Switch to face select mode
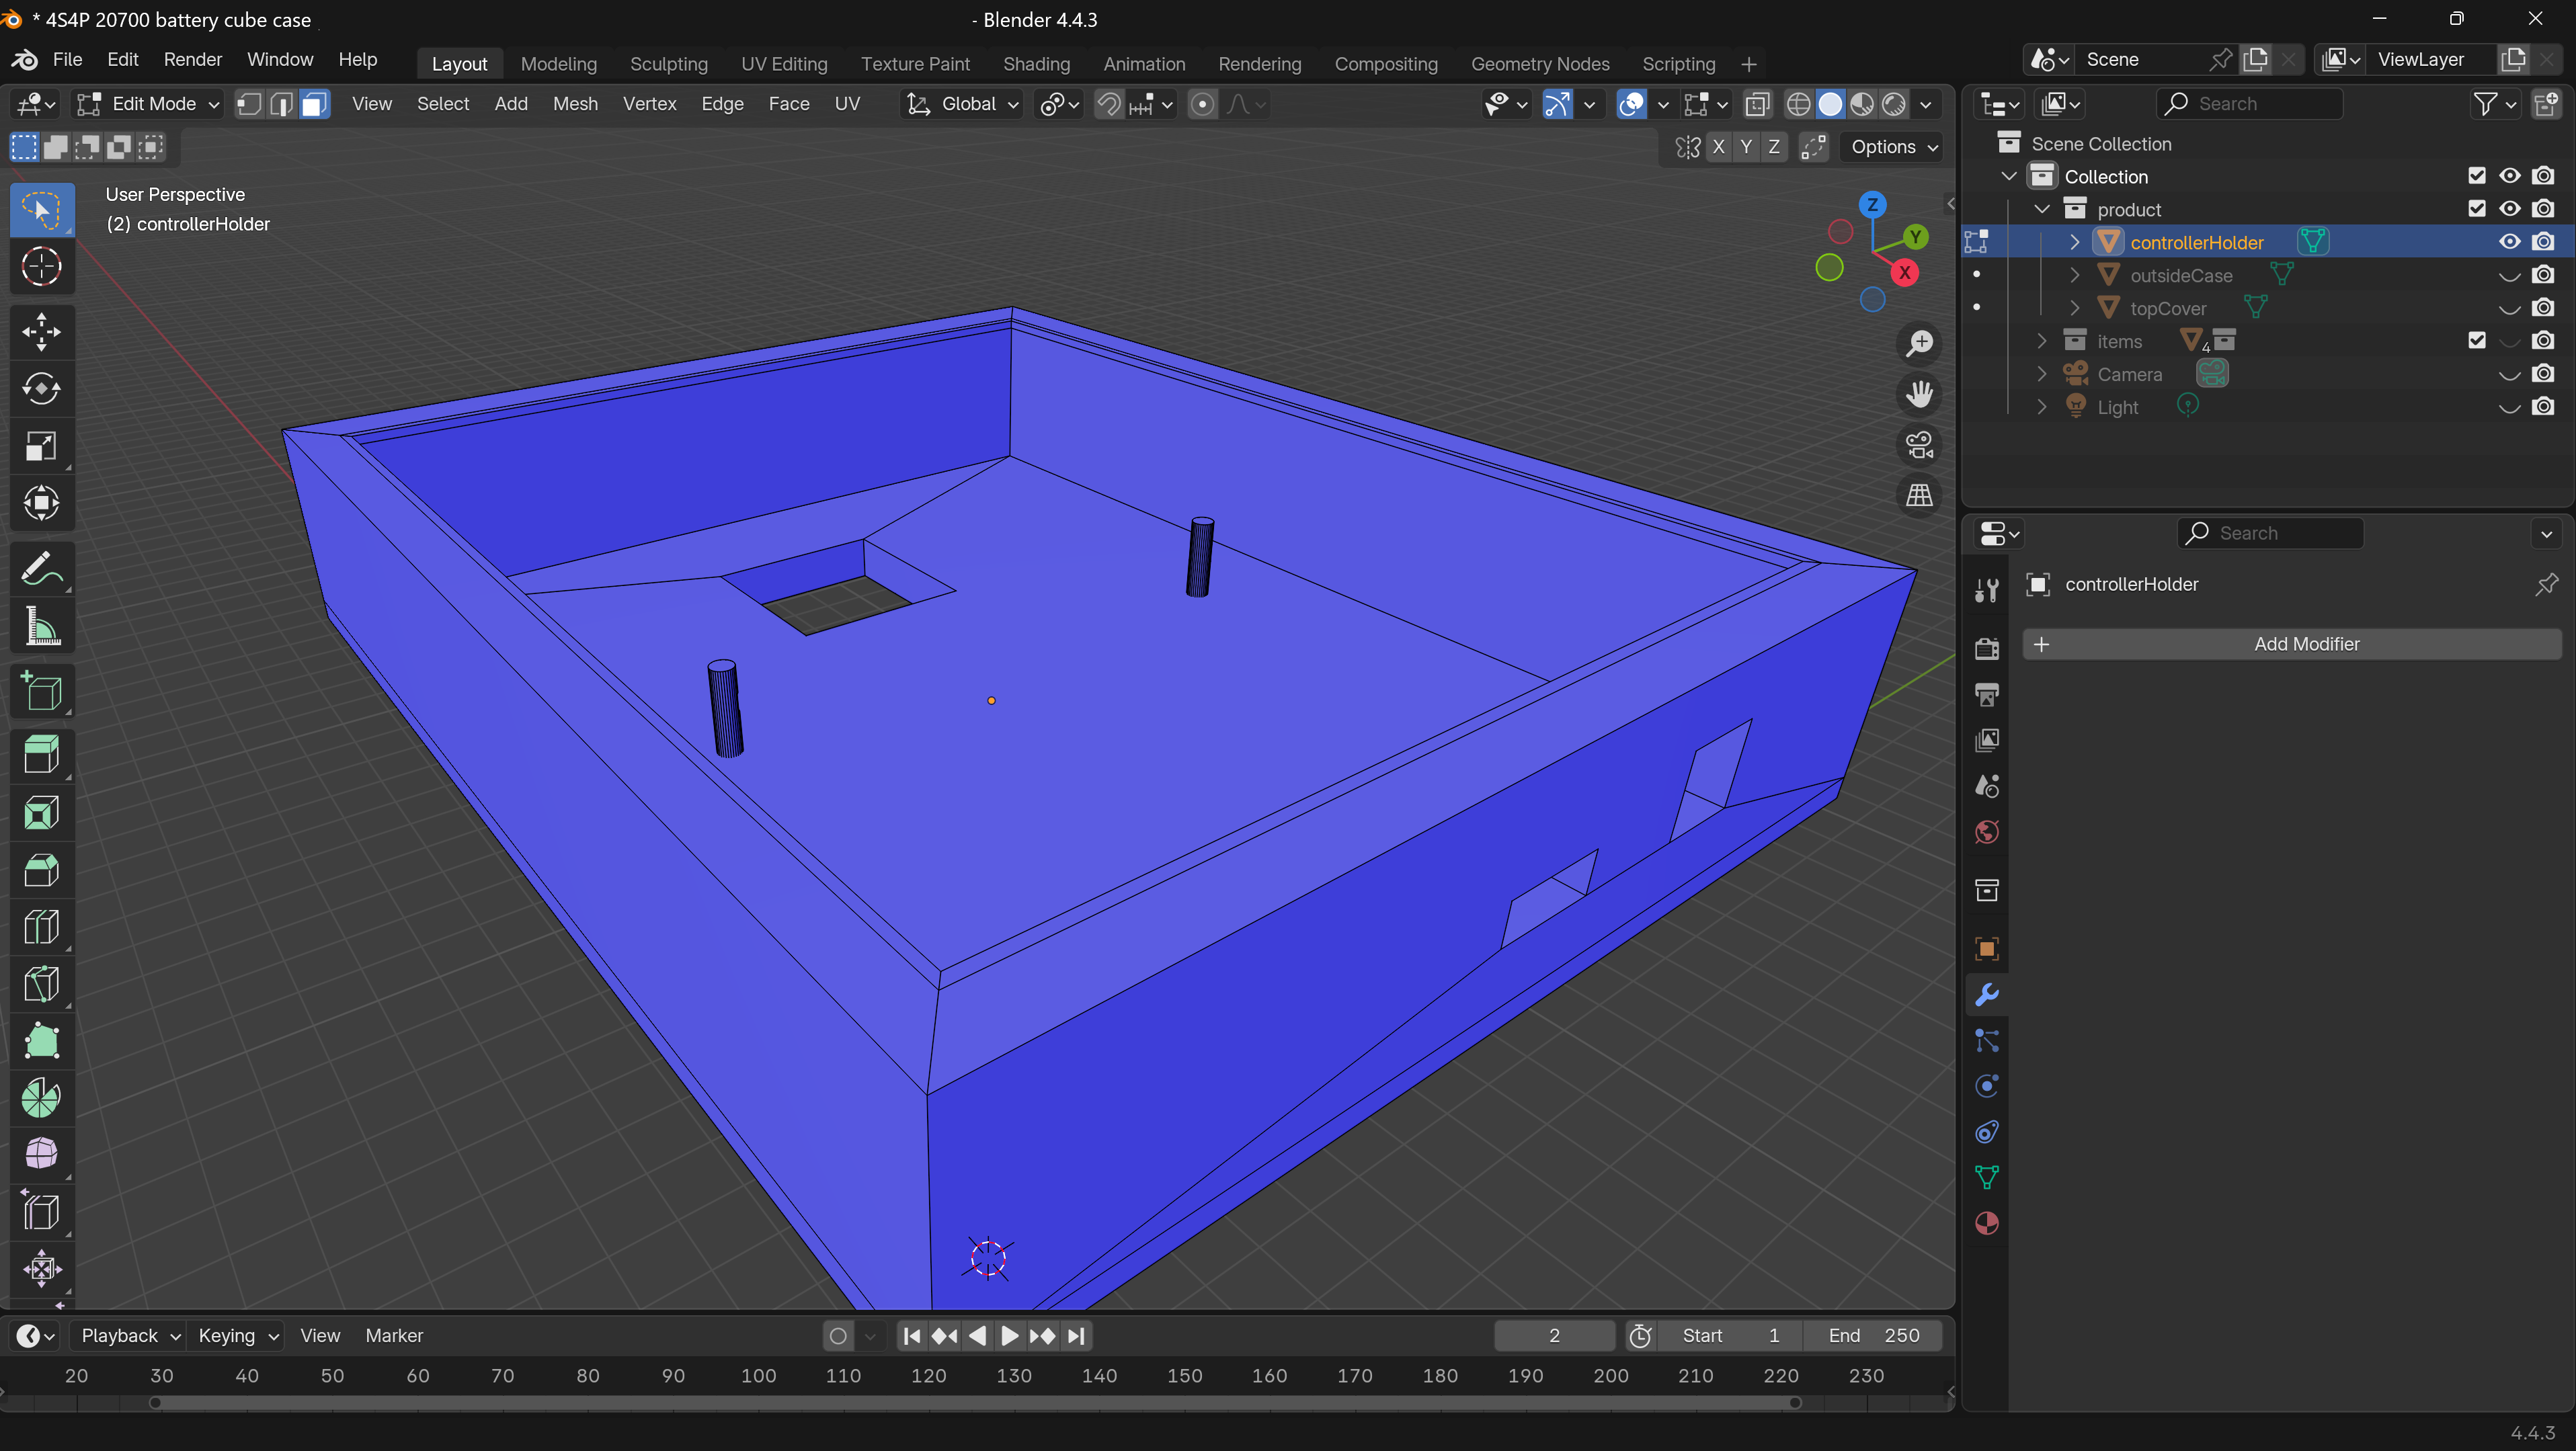 (314, 104)
